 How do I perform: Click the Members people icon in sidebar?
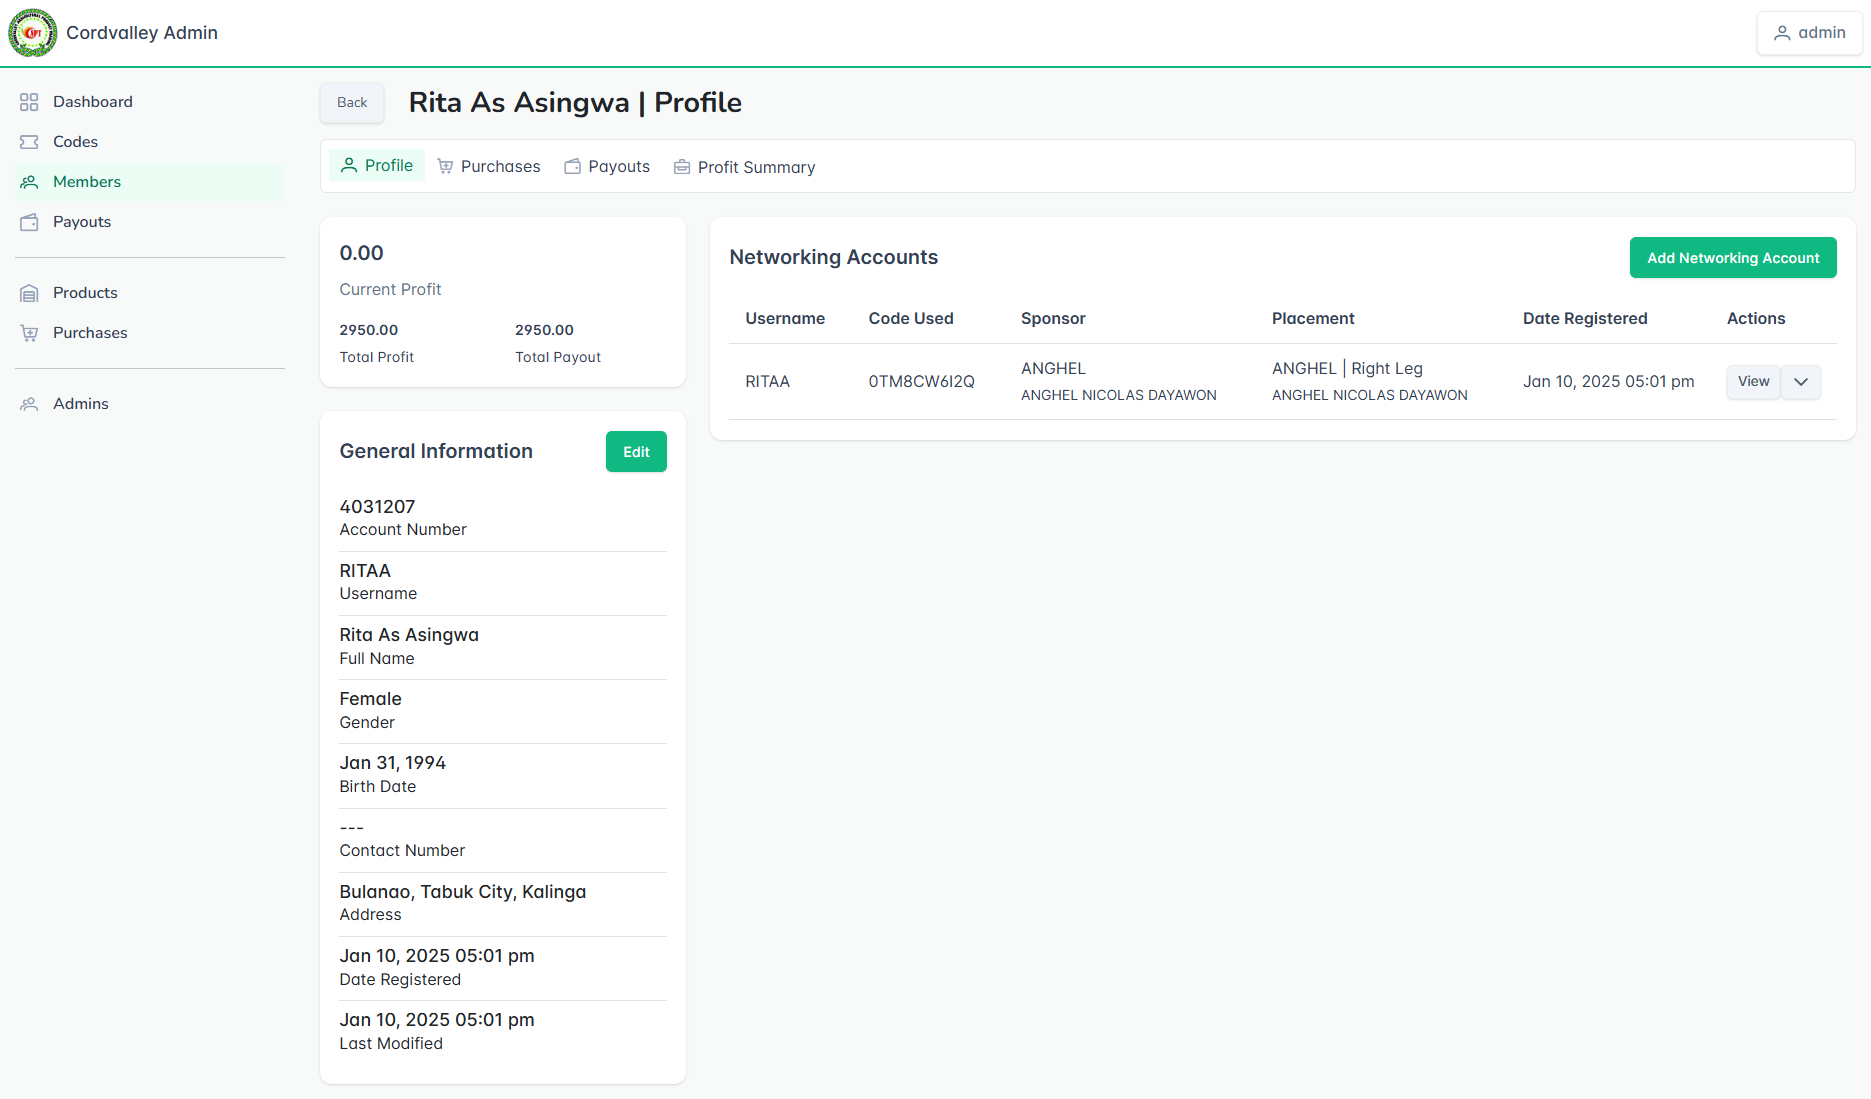28,181
